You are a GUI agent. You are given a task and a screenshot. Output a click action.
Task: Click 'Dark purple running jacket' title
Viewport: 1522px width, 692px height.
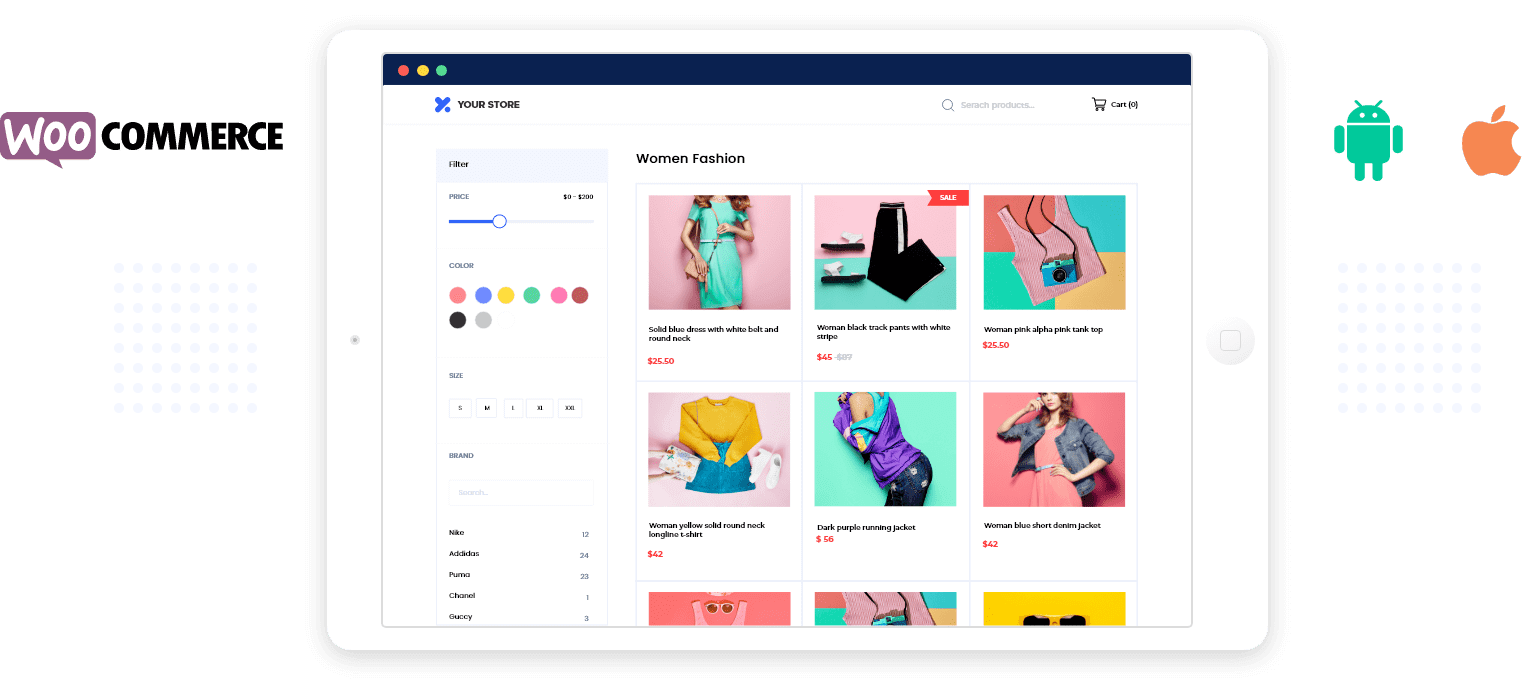[866, 527]
